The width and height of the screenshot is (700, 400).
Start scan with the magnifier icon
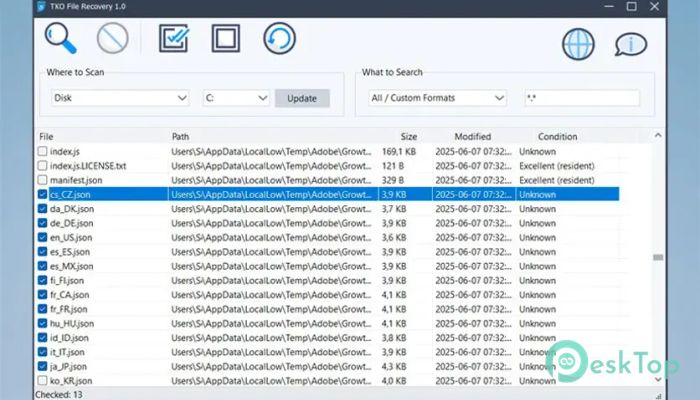point(60,38)
